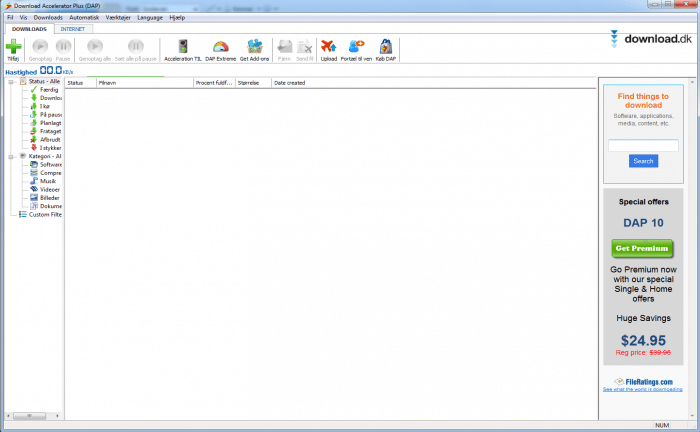The height and width of the screenshot is (432, 700).
Task: Click the search text field in ad panel
Action: pyautogui.click(x=643, y=145)
